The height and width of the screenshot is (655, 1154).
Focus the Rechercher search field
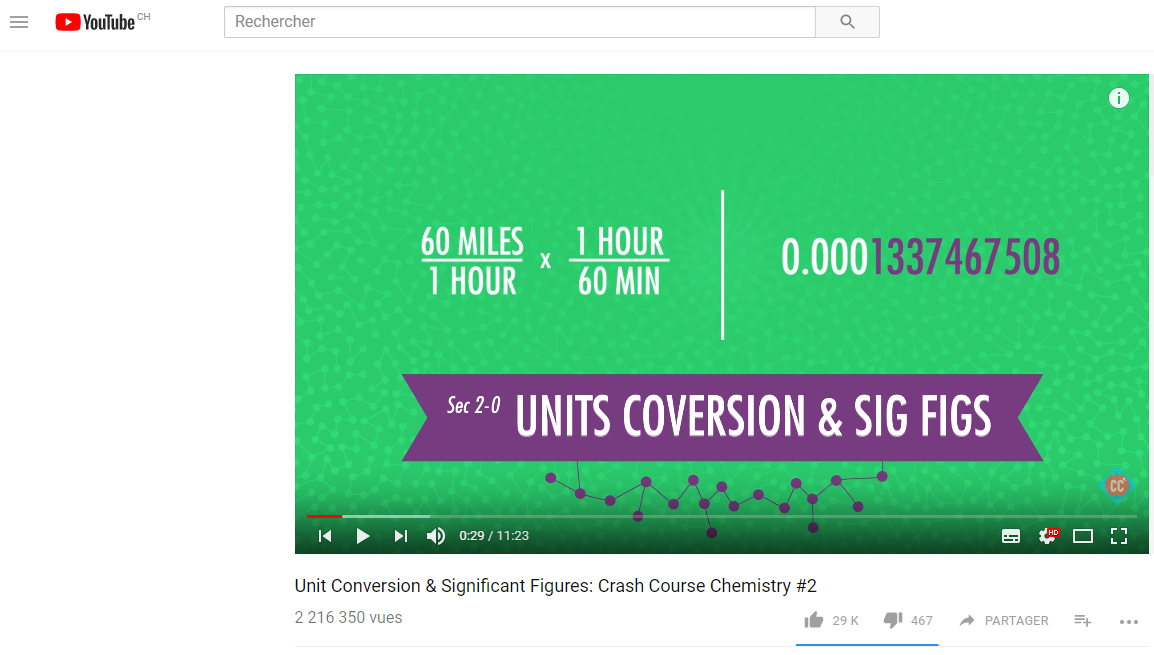tap(520, 22)
